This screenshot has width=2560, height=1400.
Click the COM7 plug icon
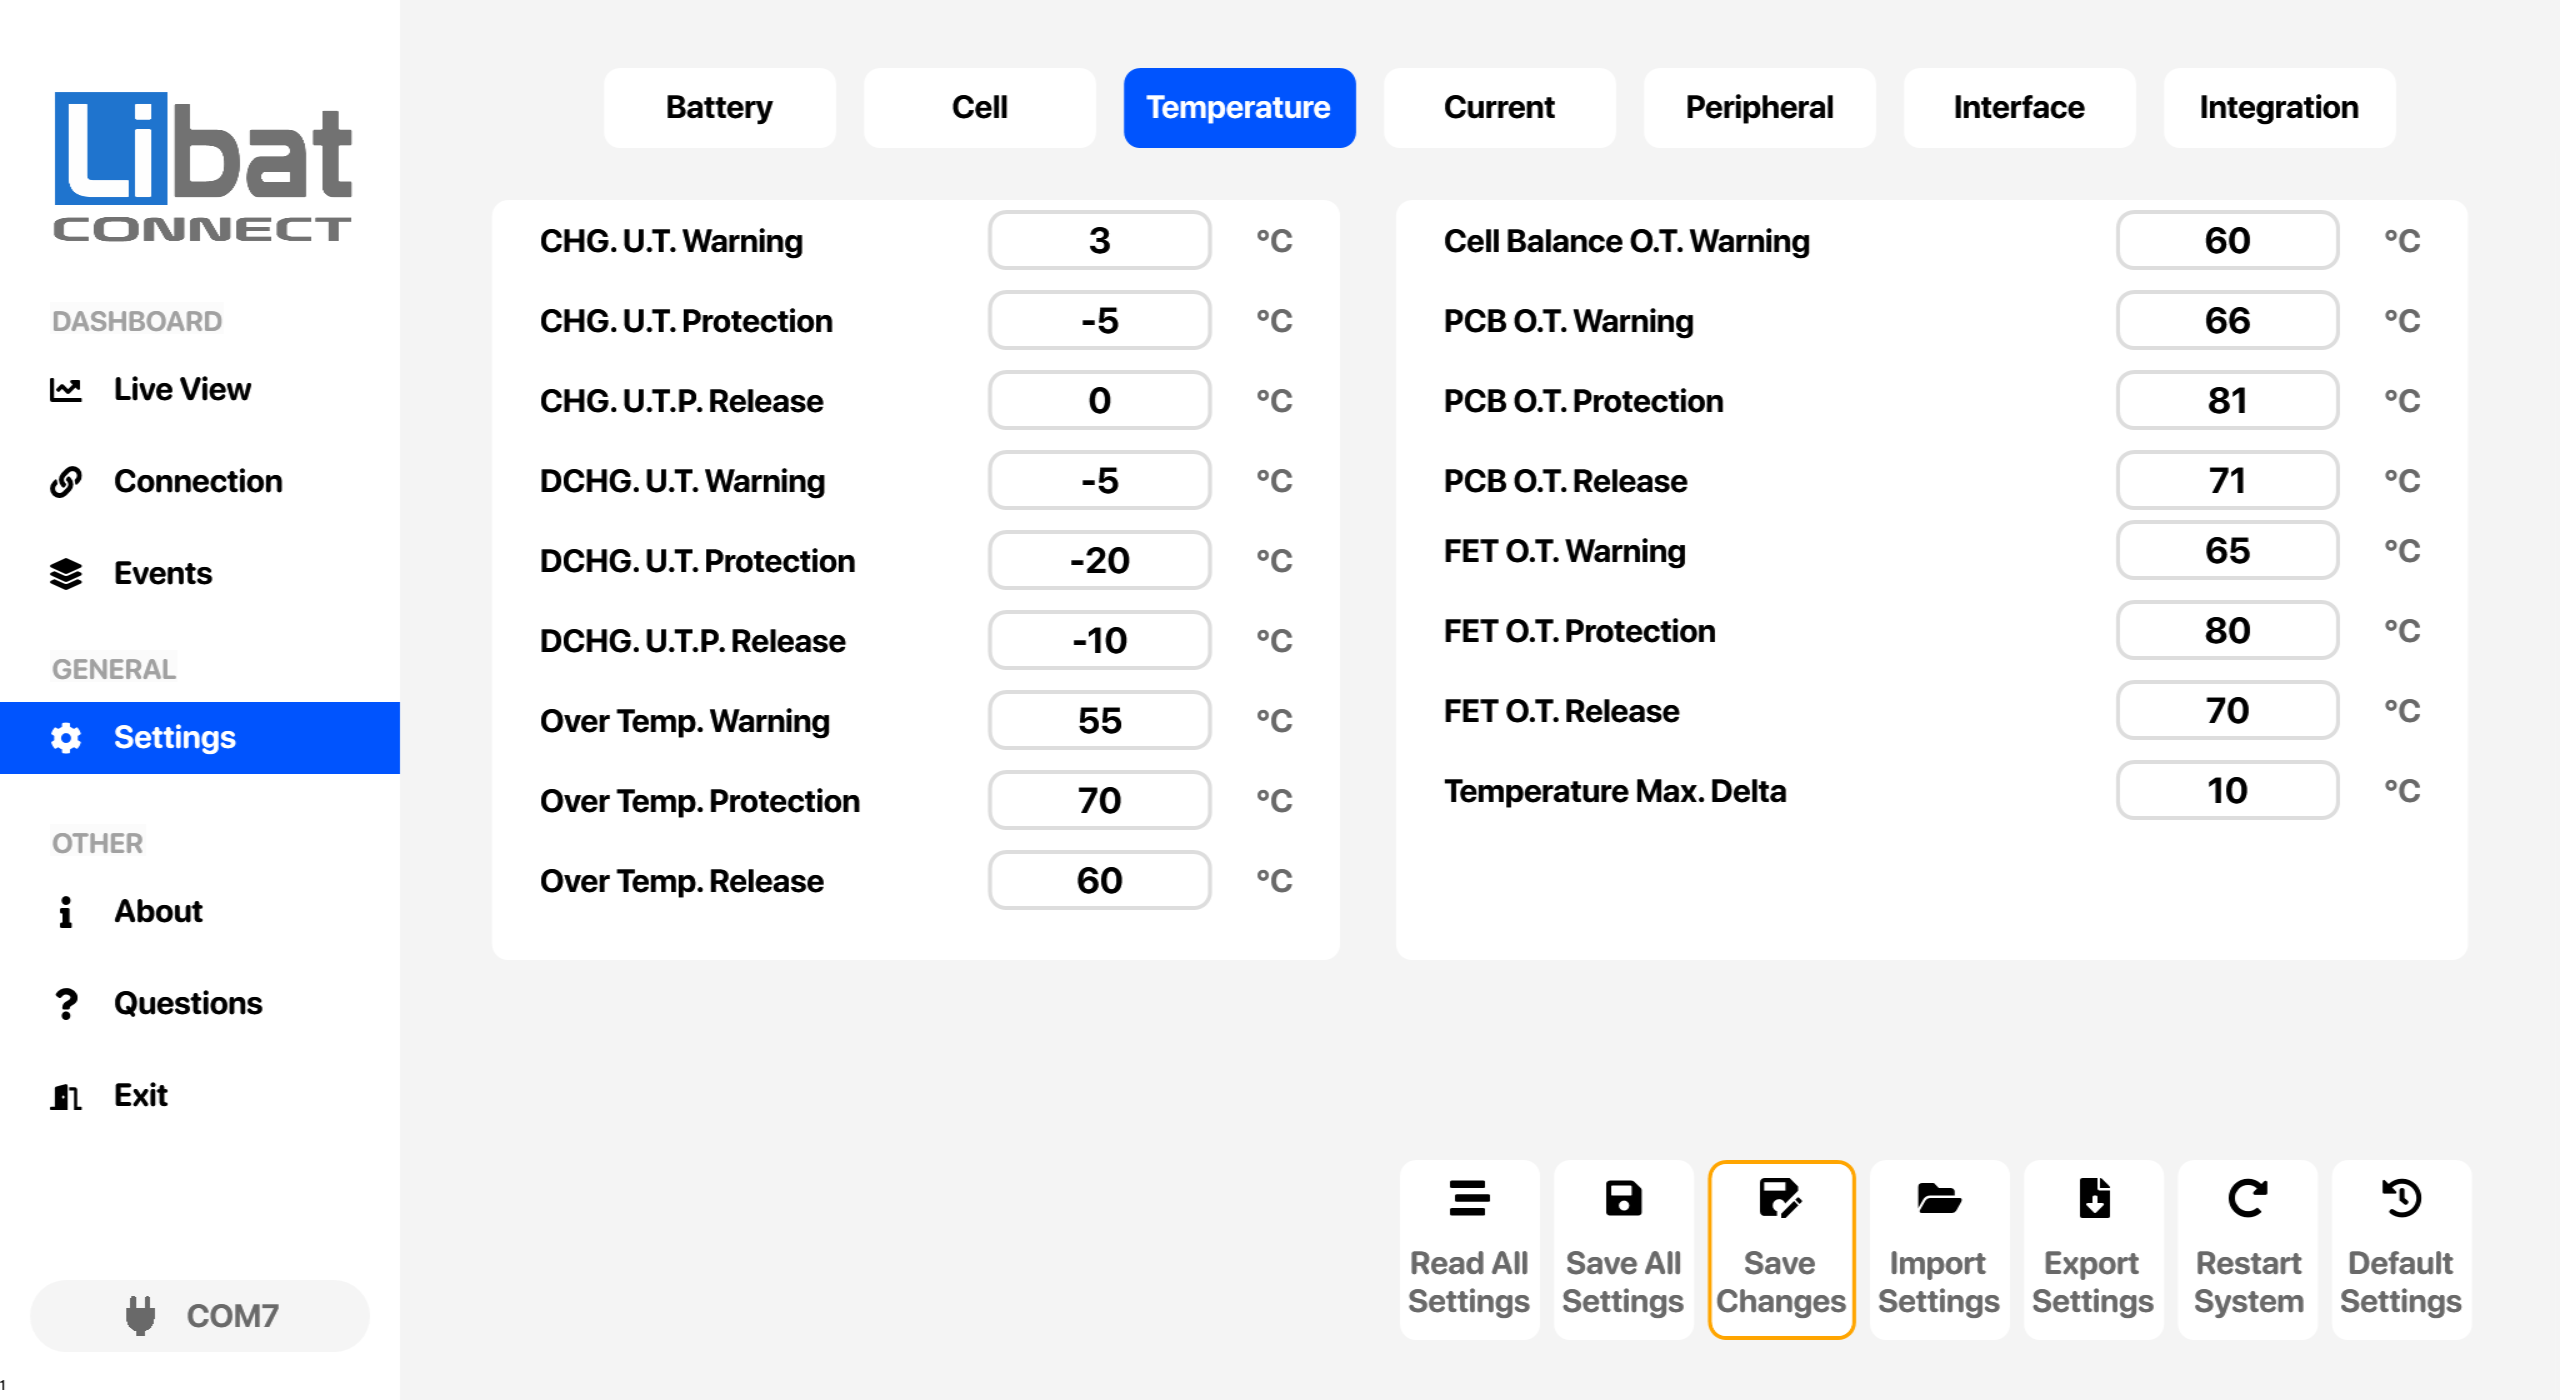141,1315
